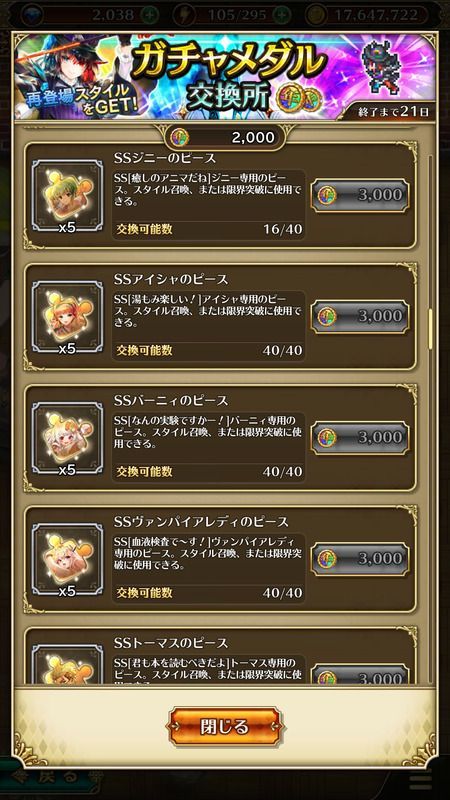Viewport: 450px width, 800px height.
Task: Exchange 3,000 medals for SSジニー piece
Action: point(360,195)
